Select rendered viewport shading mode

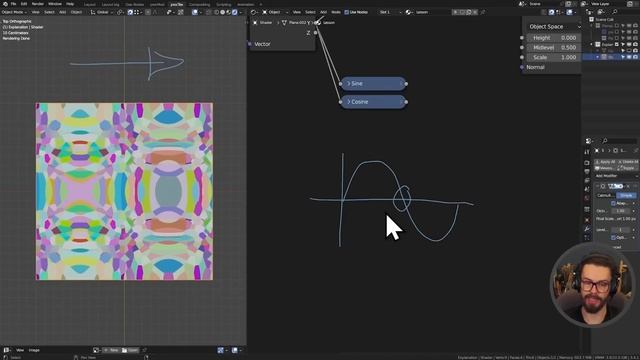point(235,12)
